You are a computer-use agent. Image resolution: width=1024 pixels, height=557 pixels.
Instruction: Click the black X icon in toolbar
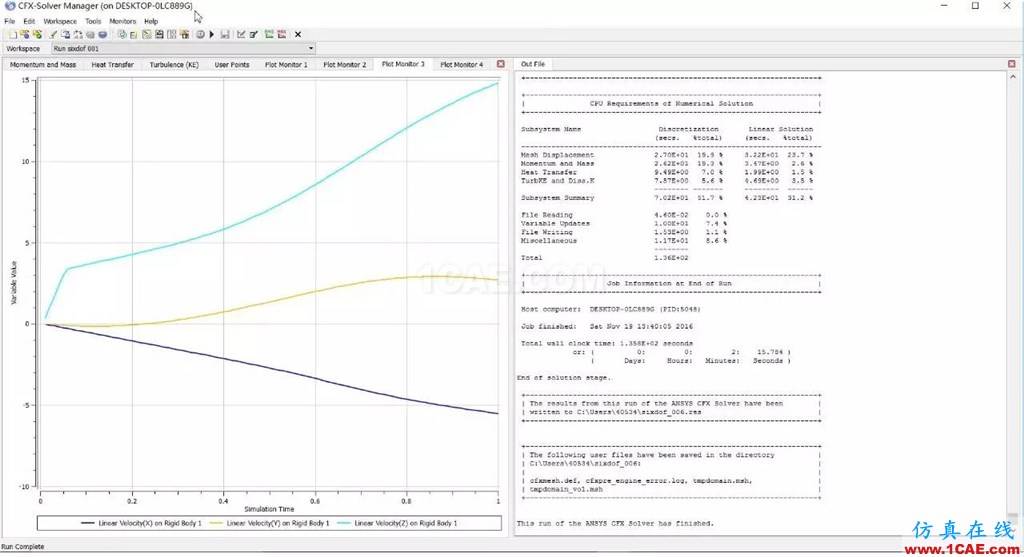[298, 34]
